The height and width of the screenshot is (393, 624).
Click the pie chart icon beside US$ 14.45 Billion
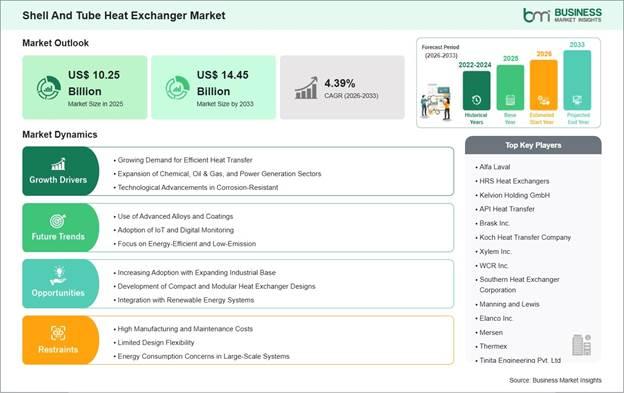coord(177,88)
